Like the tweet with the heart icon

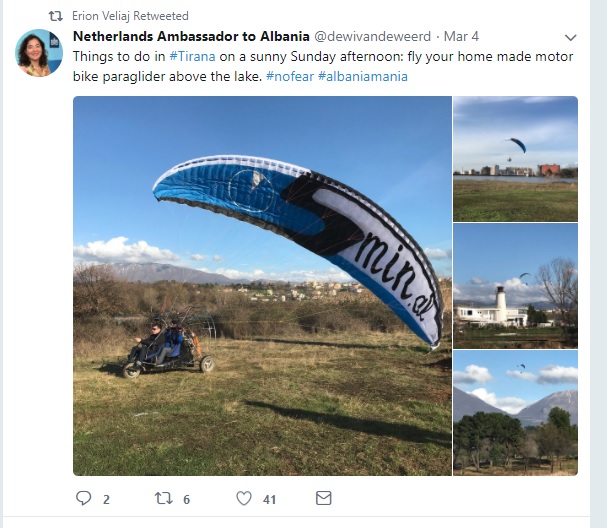click(244, 498)
